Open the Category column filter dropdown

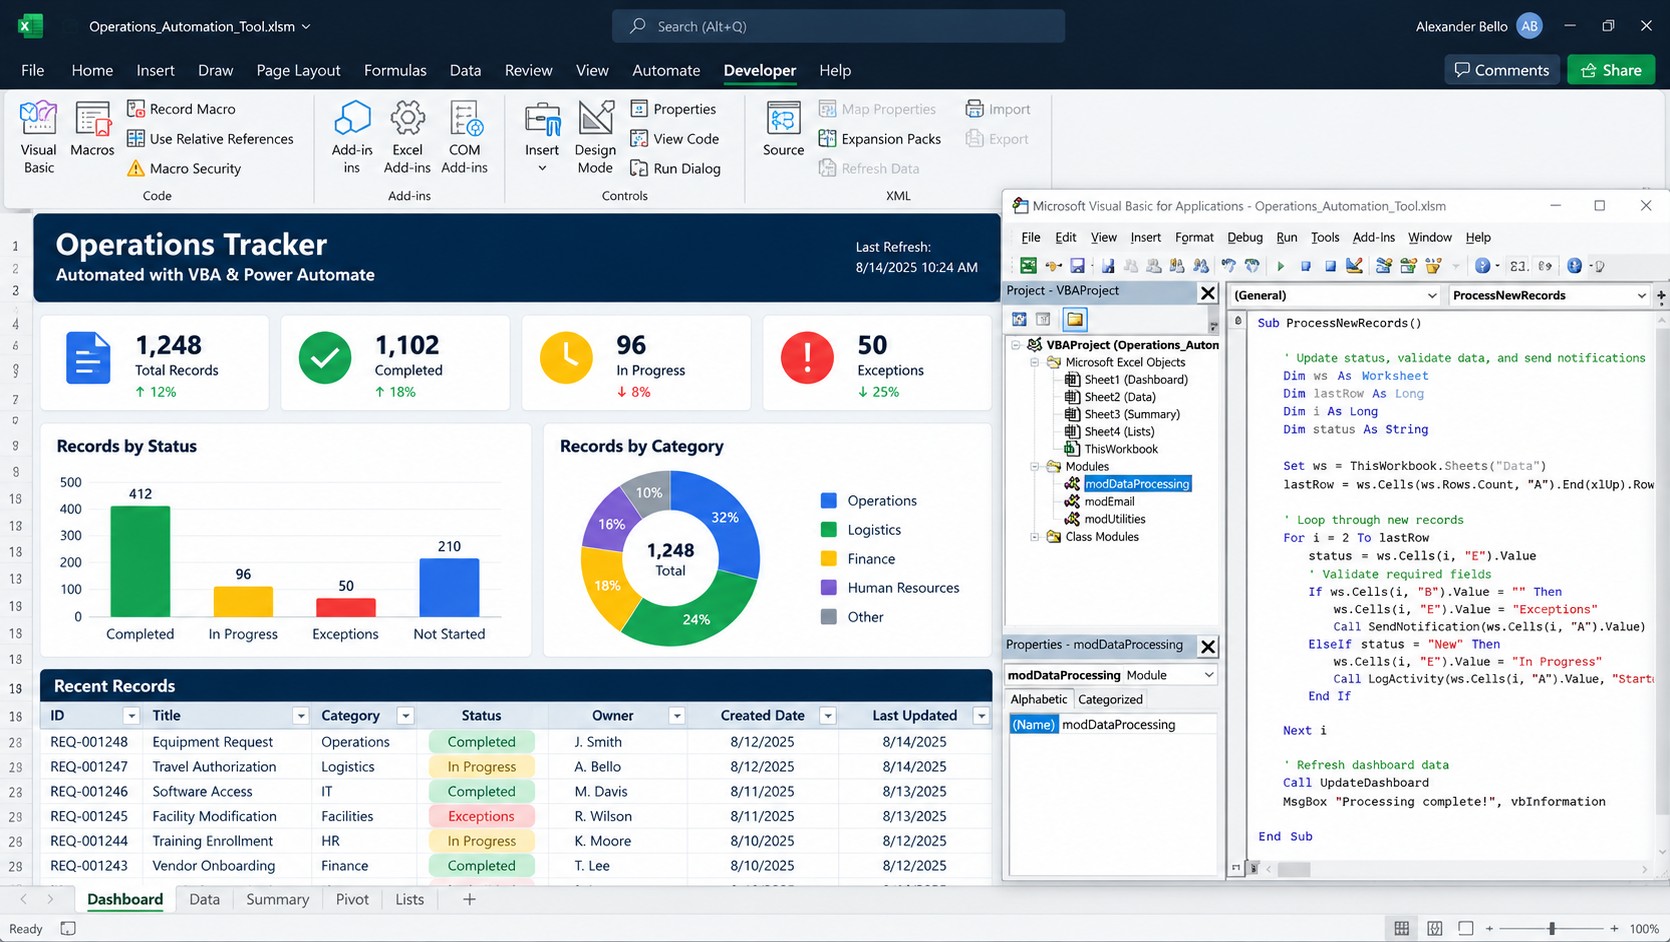405,716
